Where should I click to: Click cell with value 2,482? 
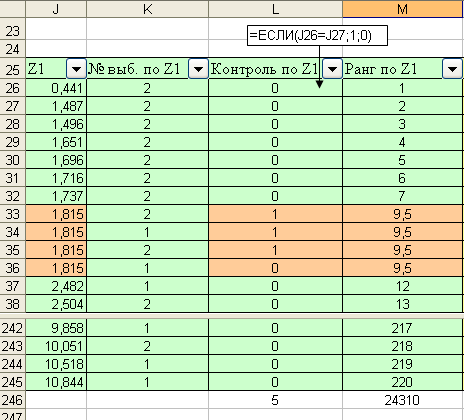click(56, 286)
